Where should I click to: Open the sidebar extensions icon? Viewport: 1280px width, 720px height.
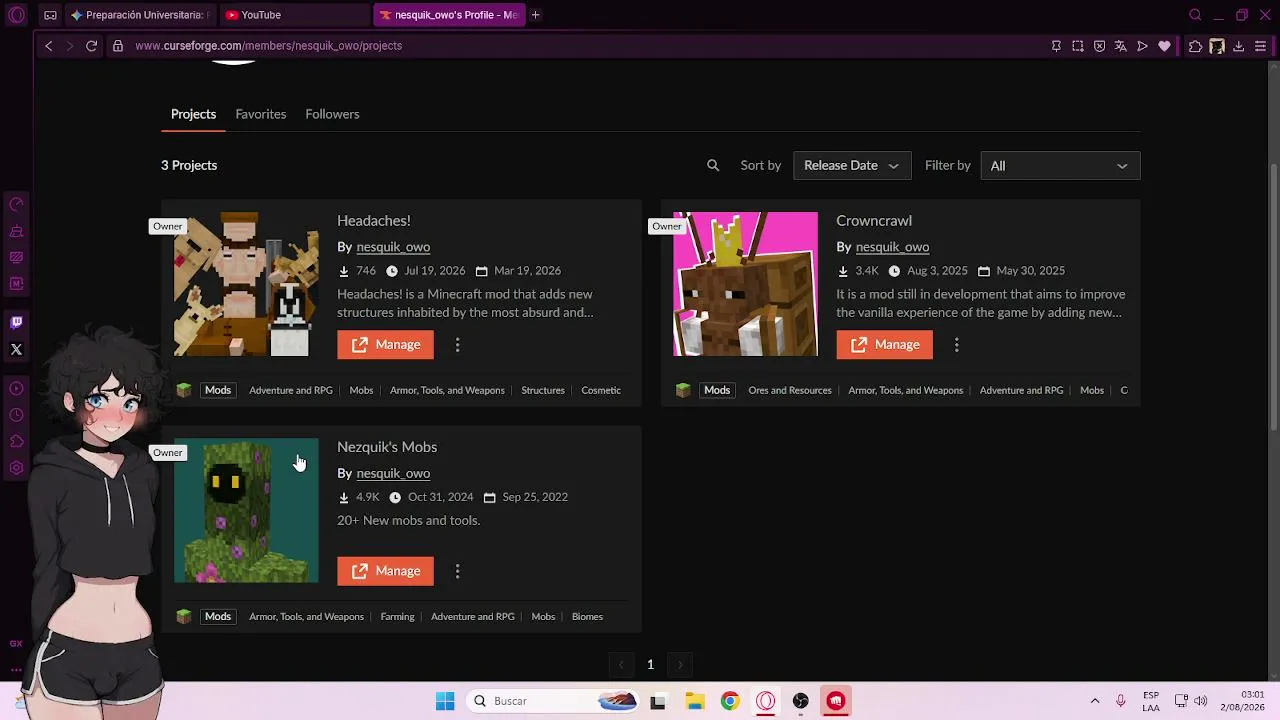coord(16,441)
